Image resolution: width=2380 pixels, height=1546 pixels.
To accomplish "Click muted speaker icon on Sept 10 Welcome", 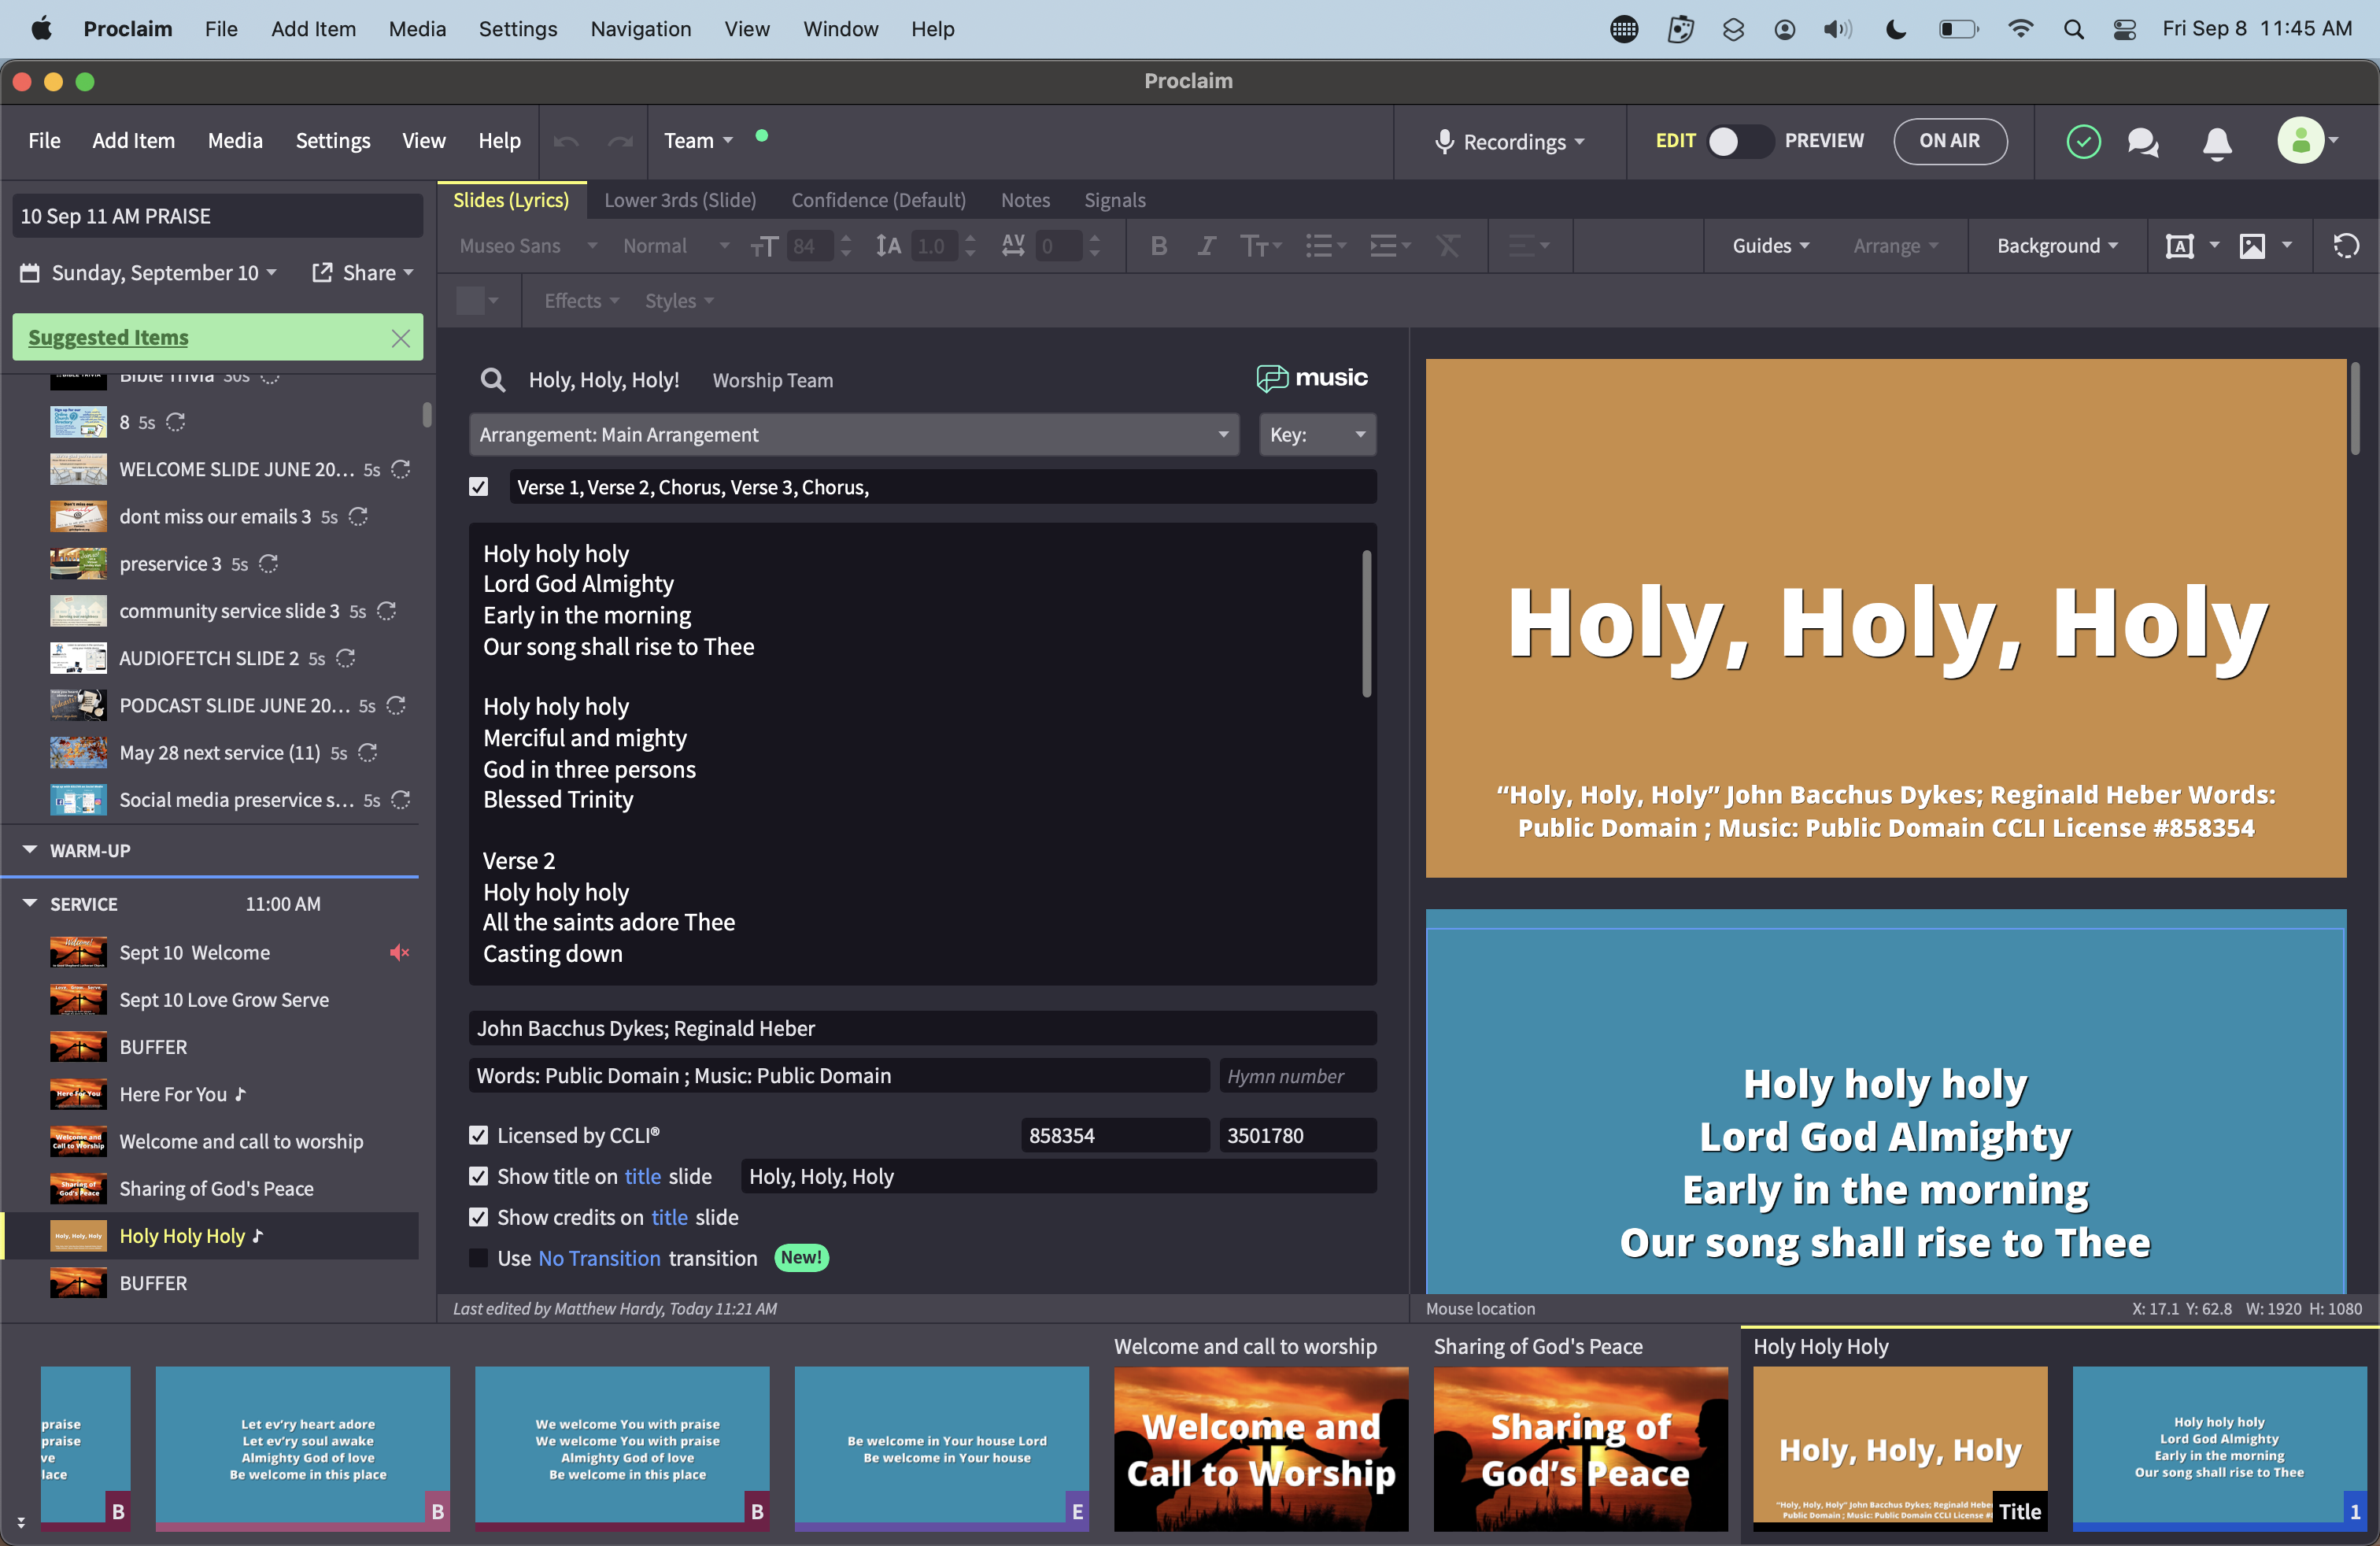I will [399, 952].
